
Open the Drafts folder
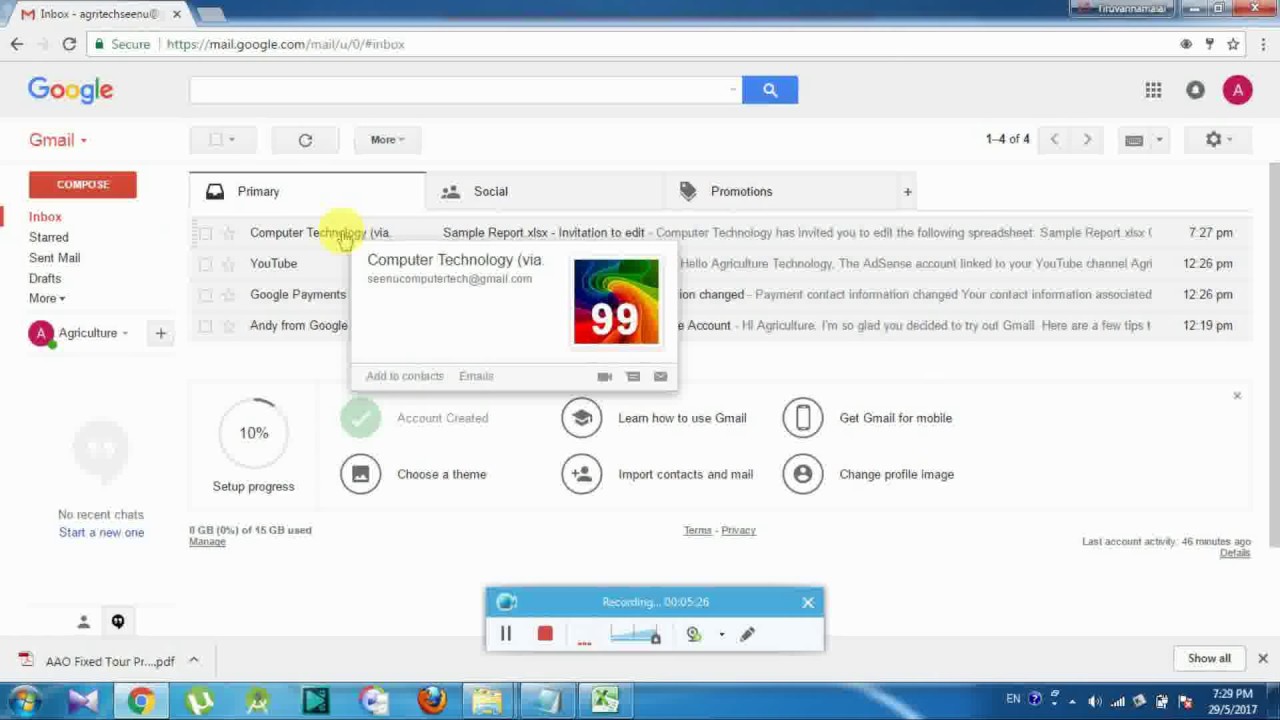coord(45,279)
